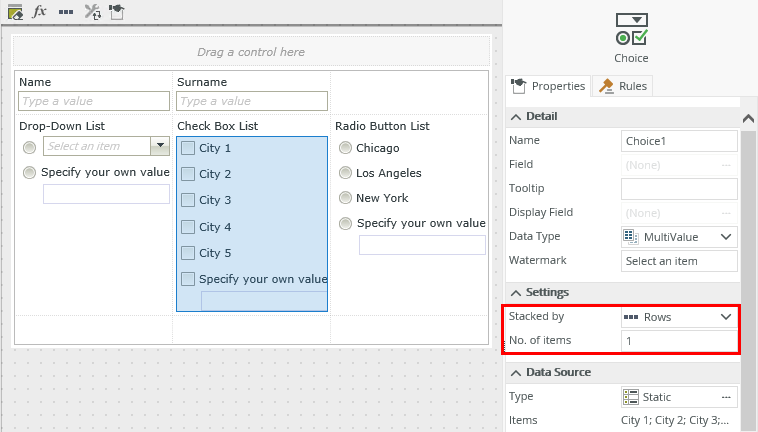Collapse the Detail section
This screenshot has height=432, width=758.
[516, 116]
